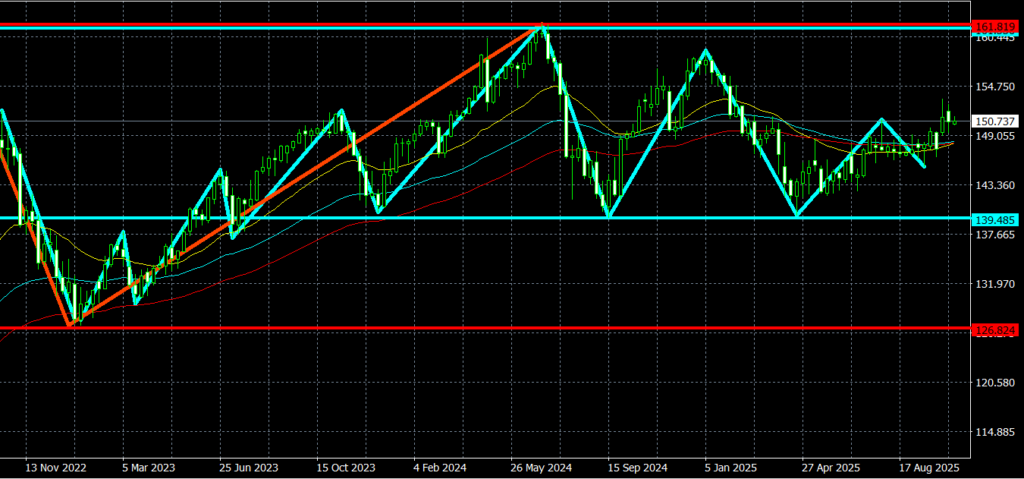Click the red 161.819 price label
This screenshot has width=1024, height=479.
[x=997, y=24]
